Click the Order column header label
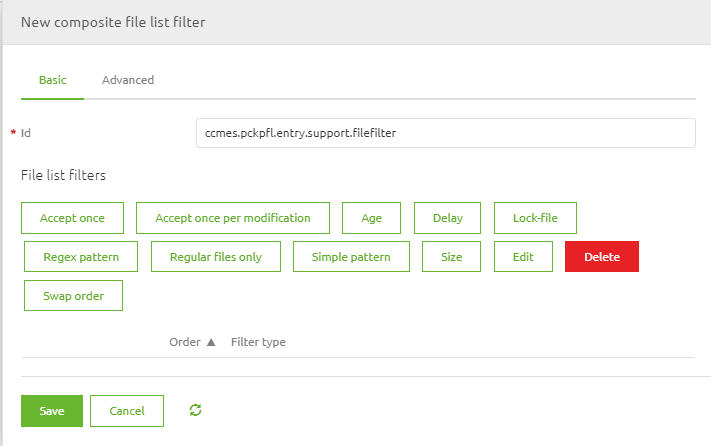This screenshot has width=711, height=446. [x=185, y=342]
